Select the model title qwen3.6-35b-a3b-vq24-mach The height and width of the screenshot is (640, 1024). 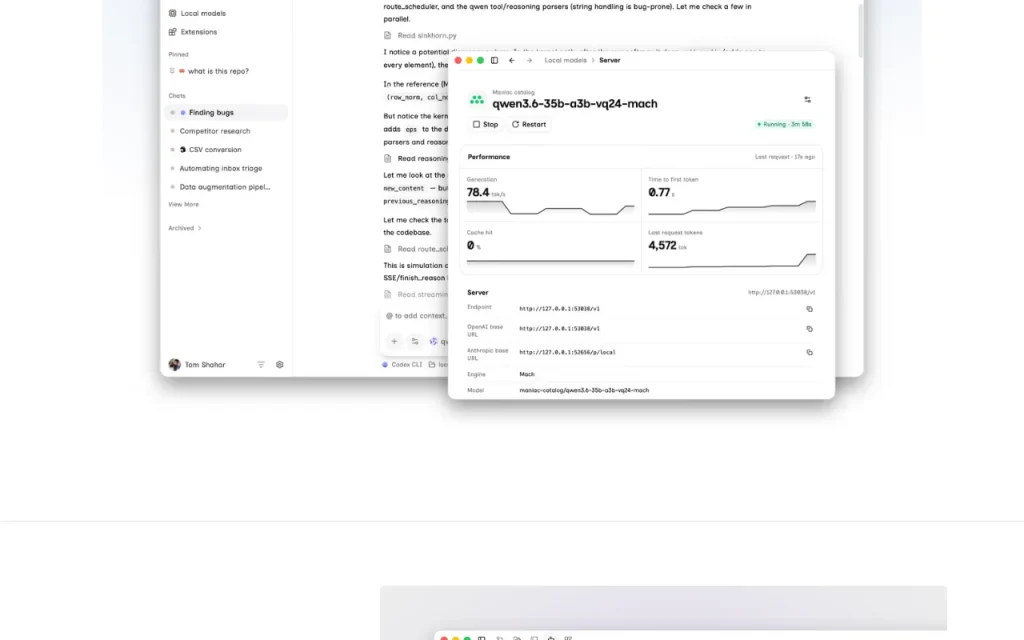575,104
